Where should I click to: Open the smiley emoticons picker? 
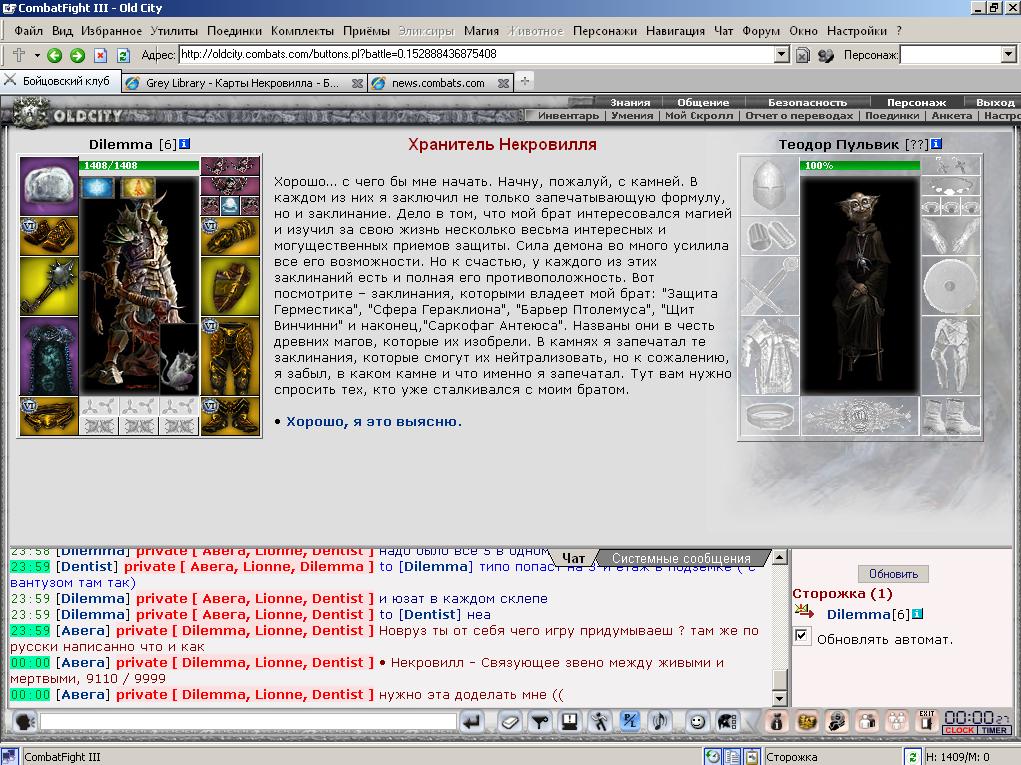pos(697,721)
